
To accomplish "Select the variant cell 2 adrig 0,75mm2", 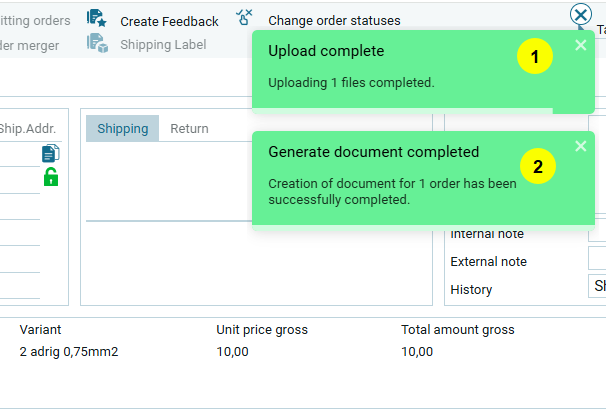I will point(68,351).
